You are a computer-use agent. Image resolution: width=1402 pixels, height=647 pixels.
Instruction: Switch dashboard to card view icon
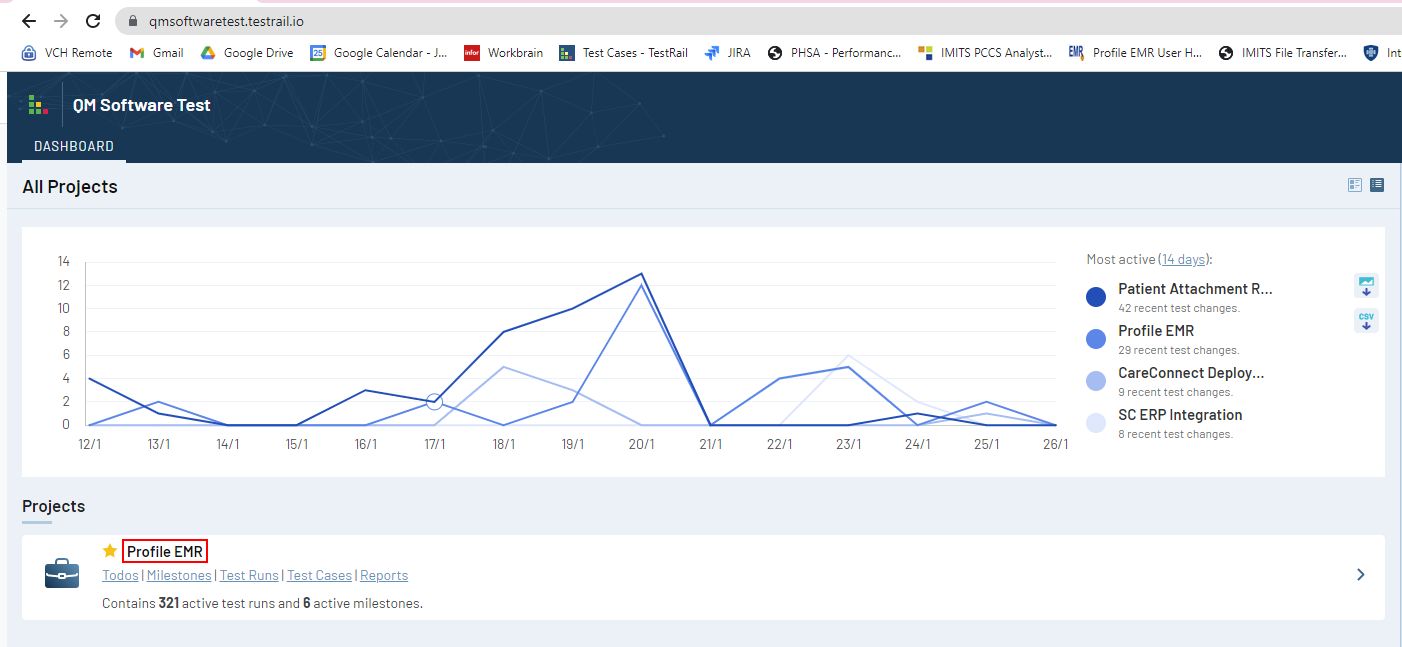[1354, 184]
